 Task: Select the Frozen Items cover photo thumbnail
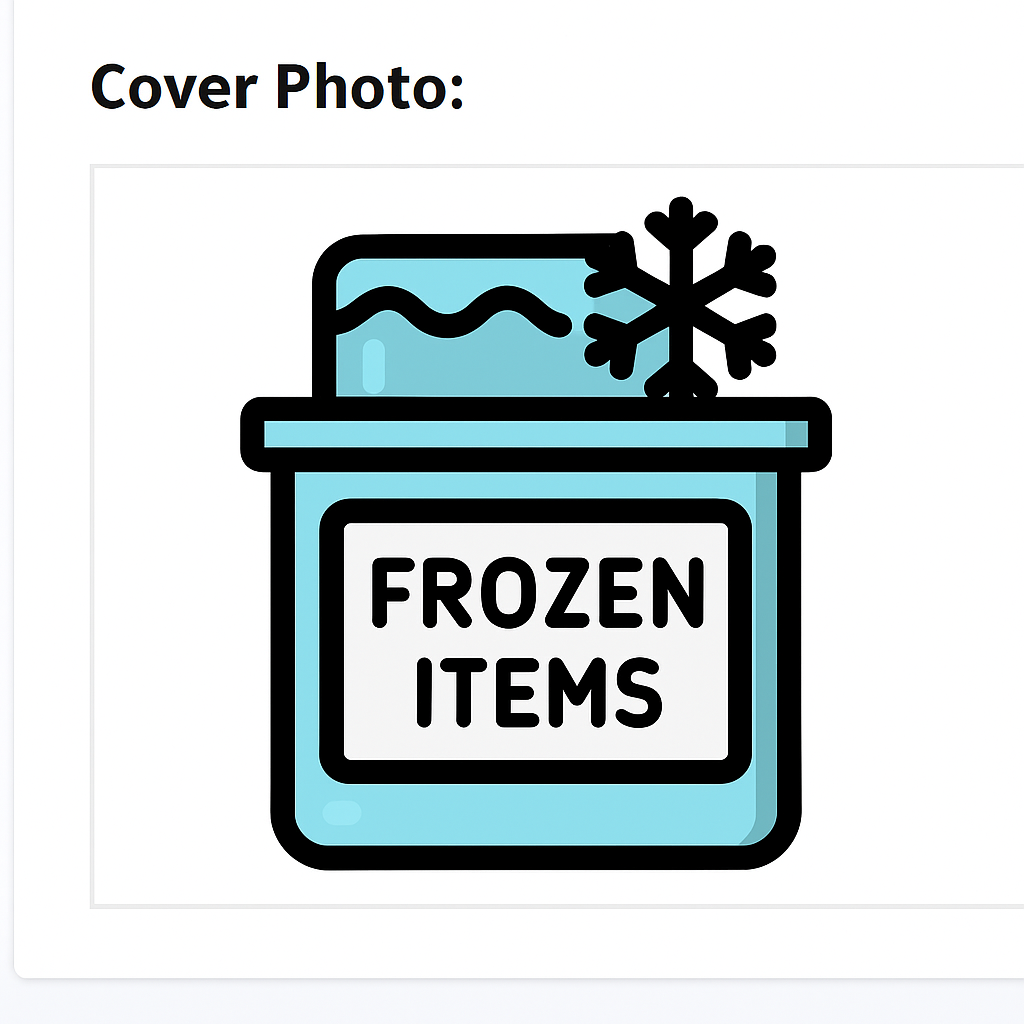click(556, 536)
